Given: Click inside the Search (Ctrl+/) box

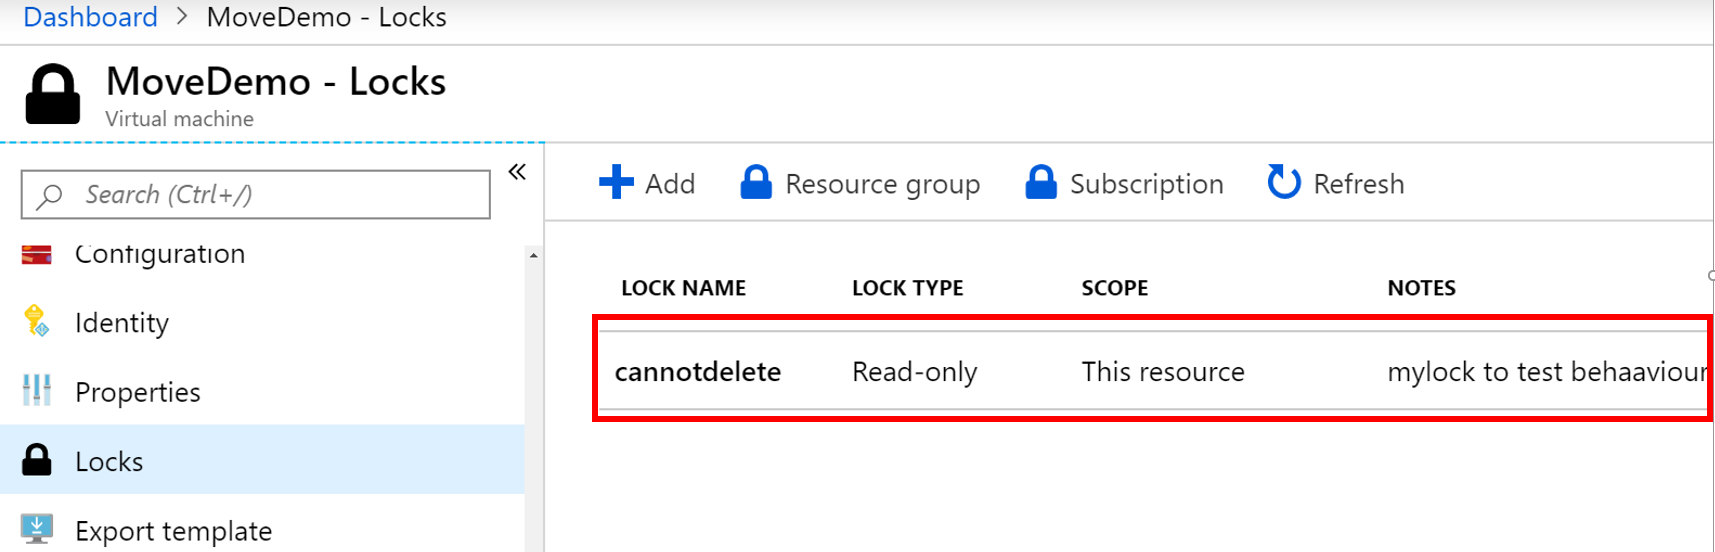Looking at the screenshot, I should [x=270, y=194].
